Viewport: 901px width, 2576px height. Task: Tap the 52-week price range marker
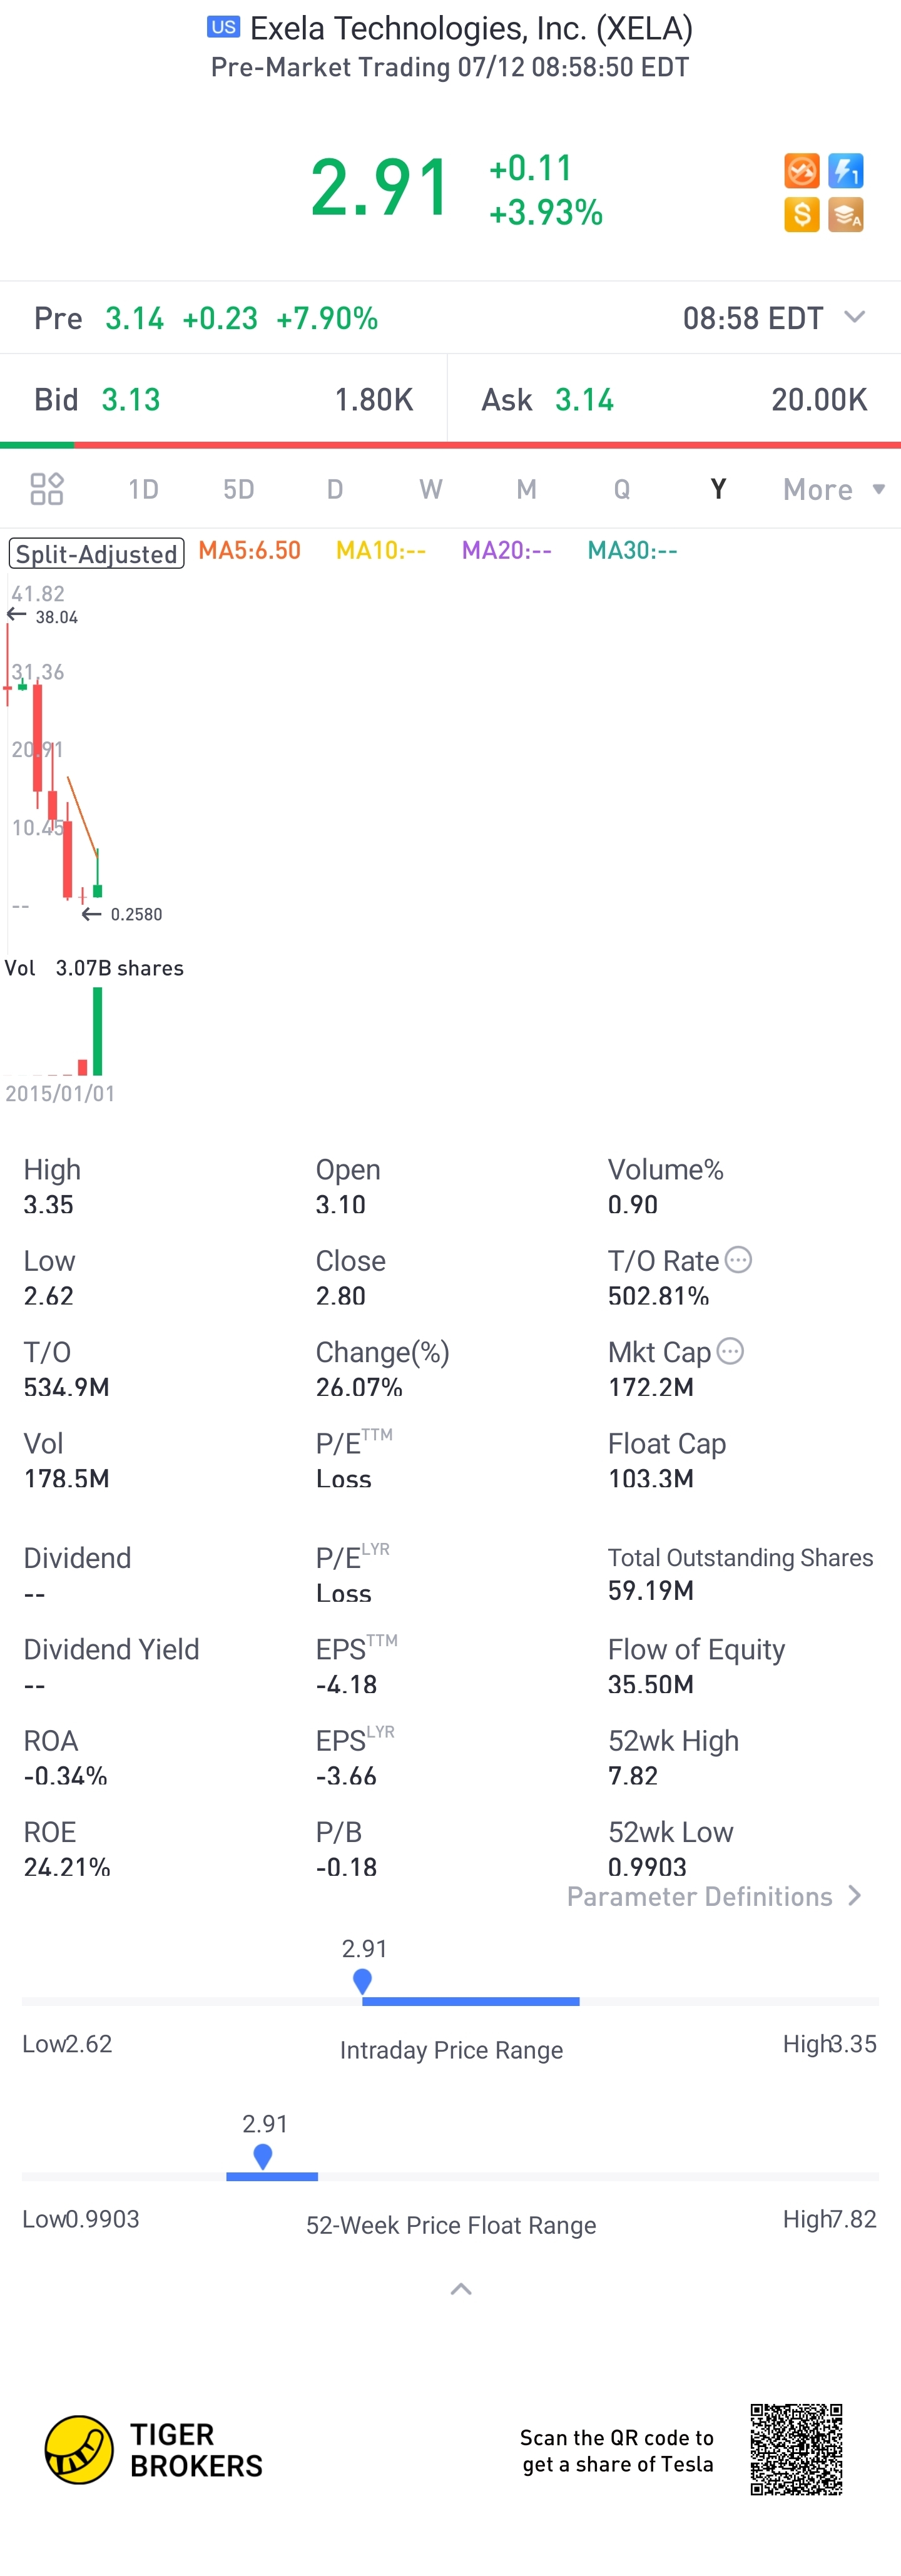[263, 2156]
